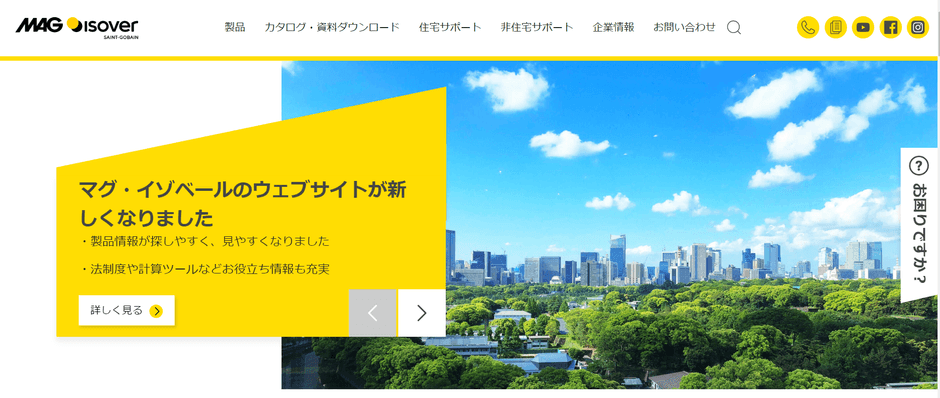Viewport: 940px width, 398px height.
Task: Go to お問い合わせ page
Action: point(684,27)
